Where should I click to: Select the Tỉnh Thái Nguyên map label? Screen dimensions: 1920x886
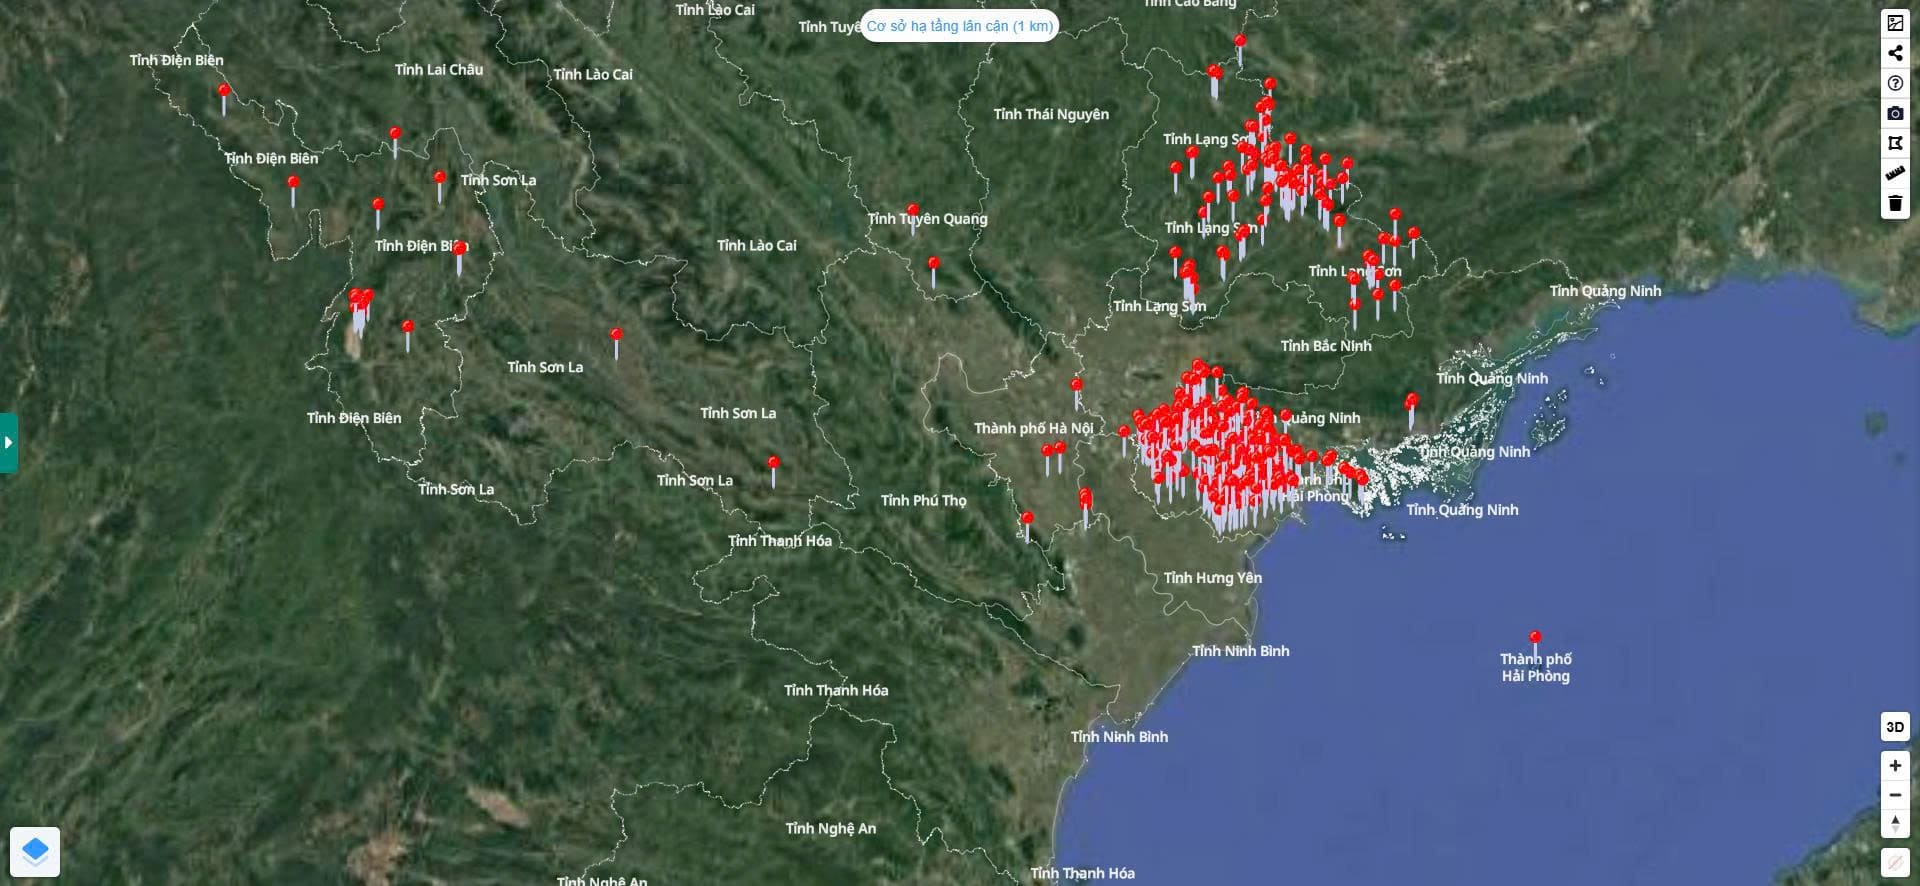pyautogui.click(x=1051, y=114)
